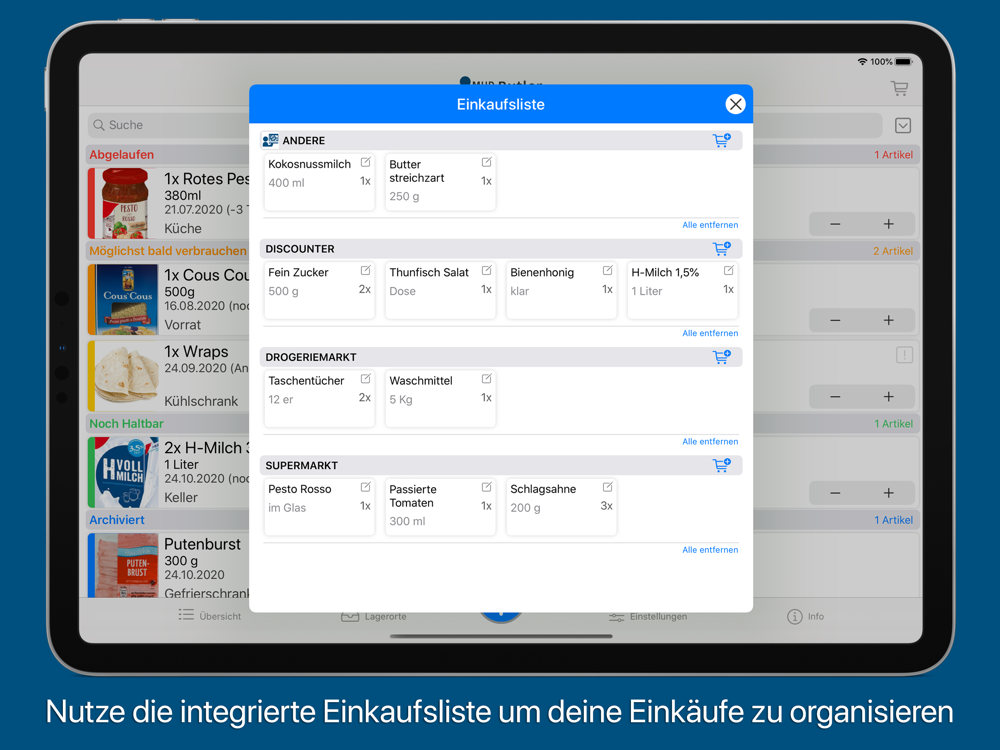This screenshot has height=750, width=1000.
Task: Increase quantity of Wraps
Action: (x=888, y=397)
